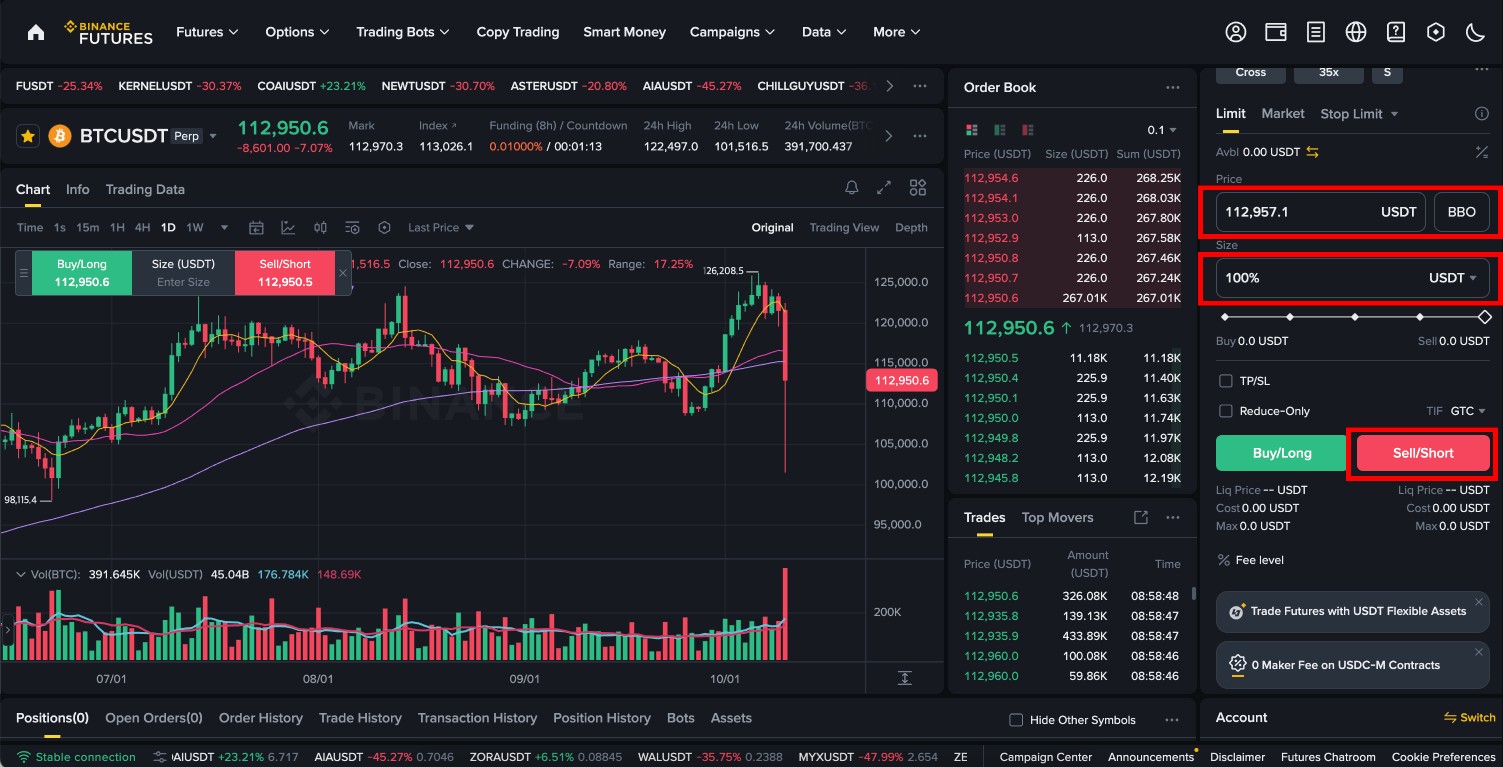This screenshot has height=767, width=1503.
Task: Click the price alert bell icon
Action: 852,188
